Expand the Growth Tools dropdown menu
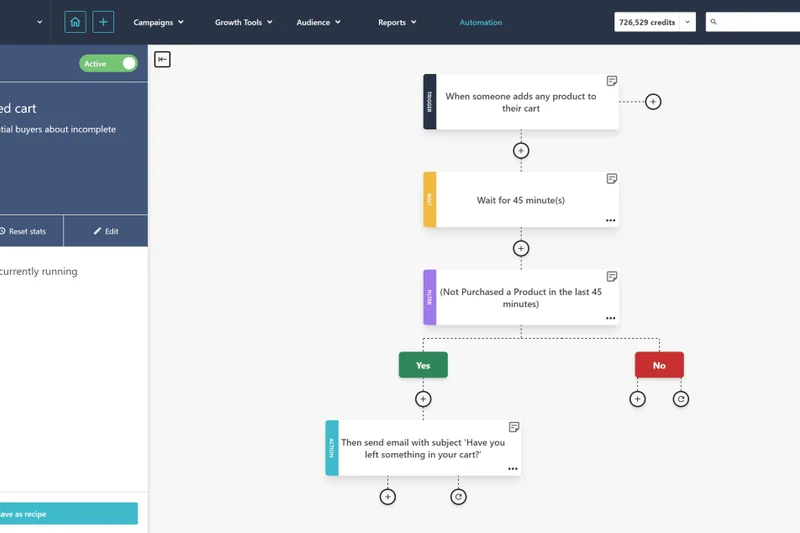Screen dimensions: 800x533 point(243,22)
